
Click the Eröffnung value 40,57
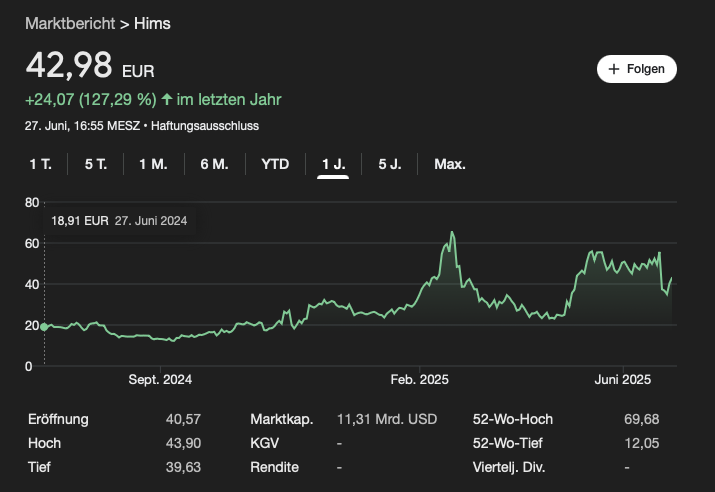183,419
